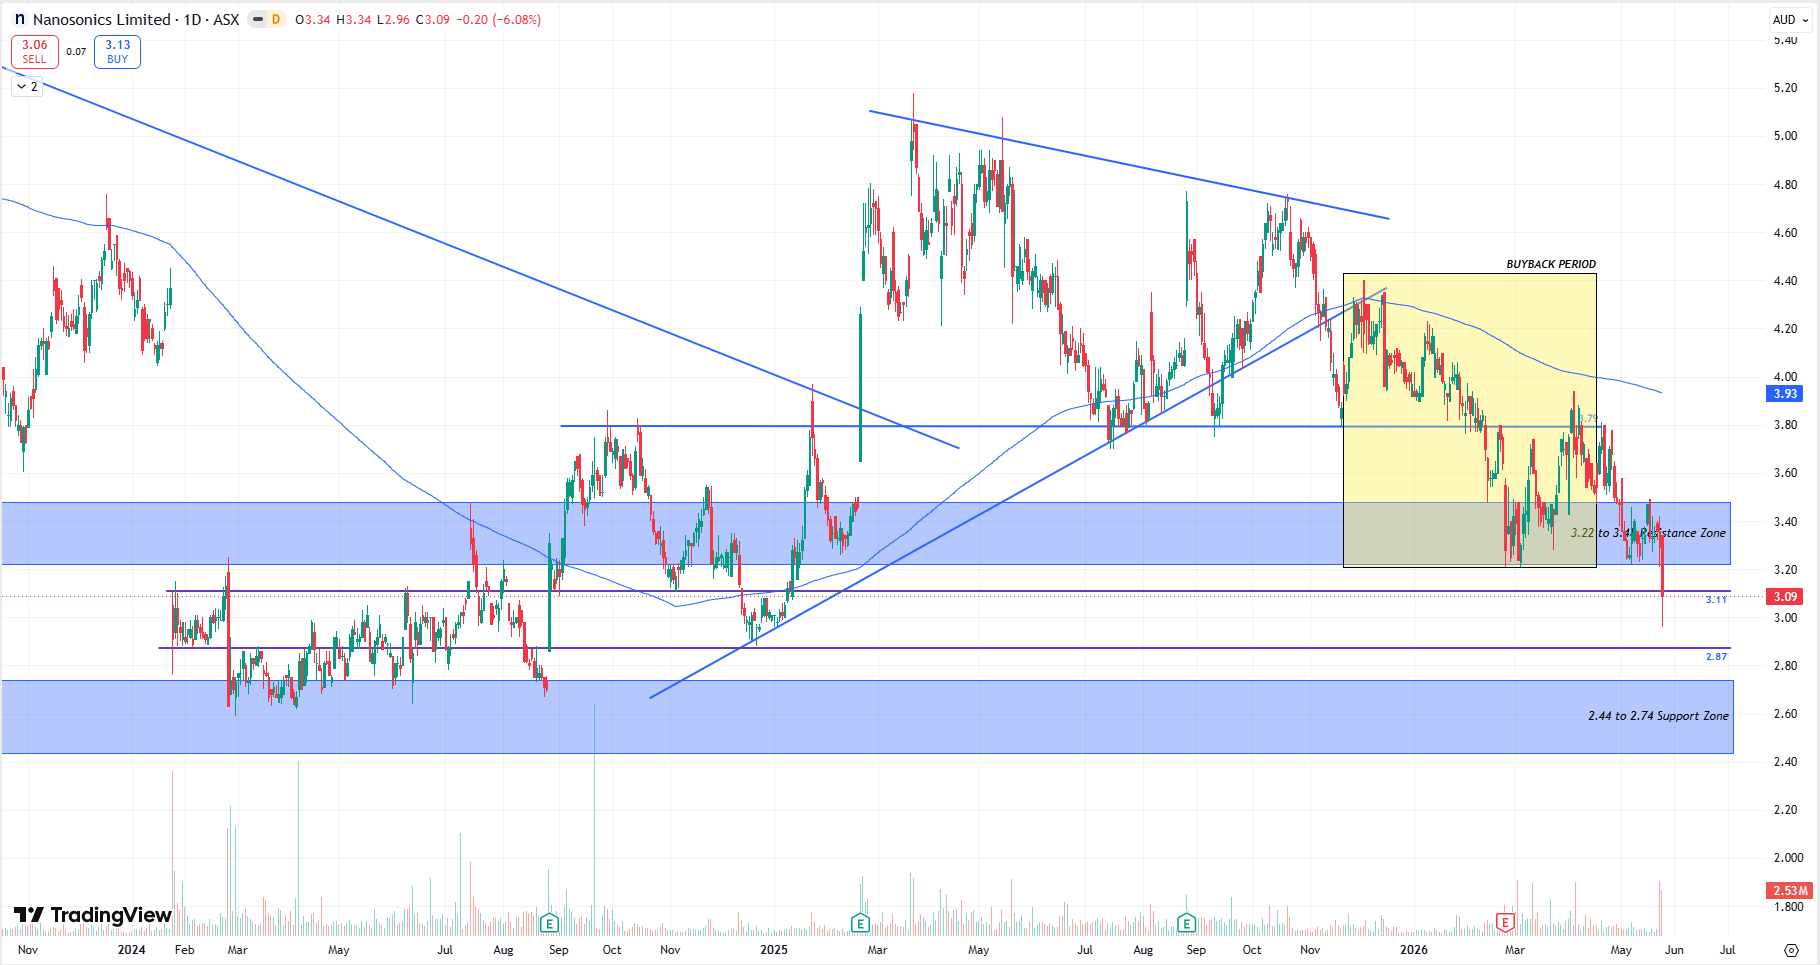Click the Nanosonics 'n' symbol logo
This screenshot has height=965, width=1820.
click(19, 19)
